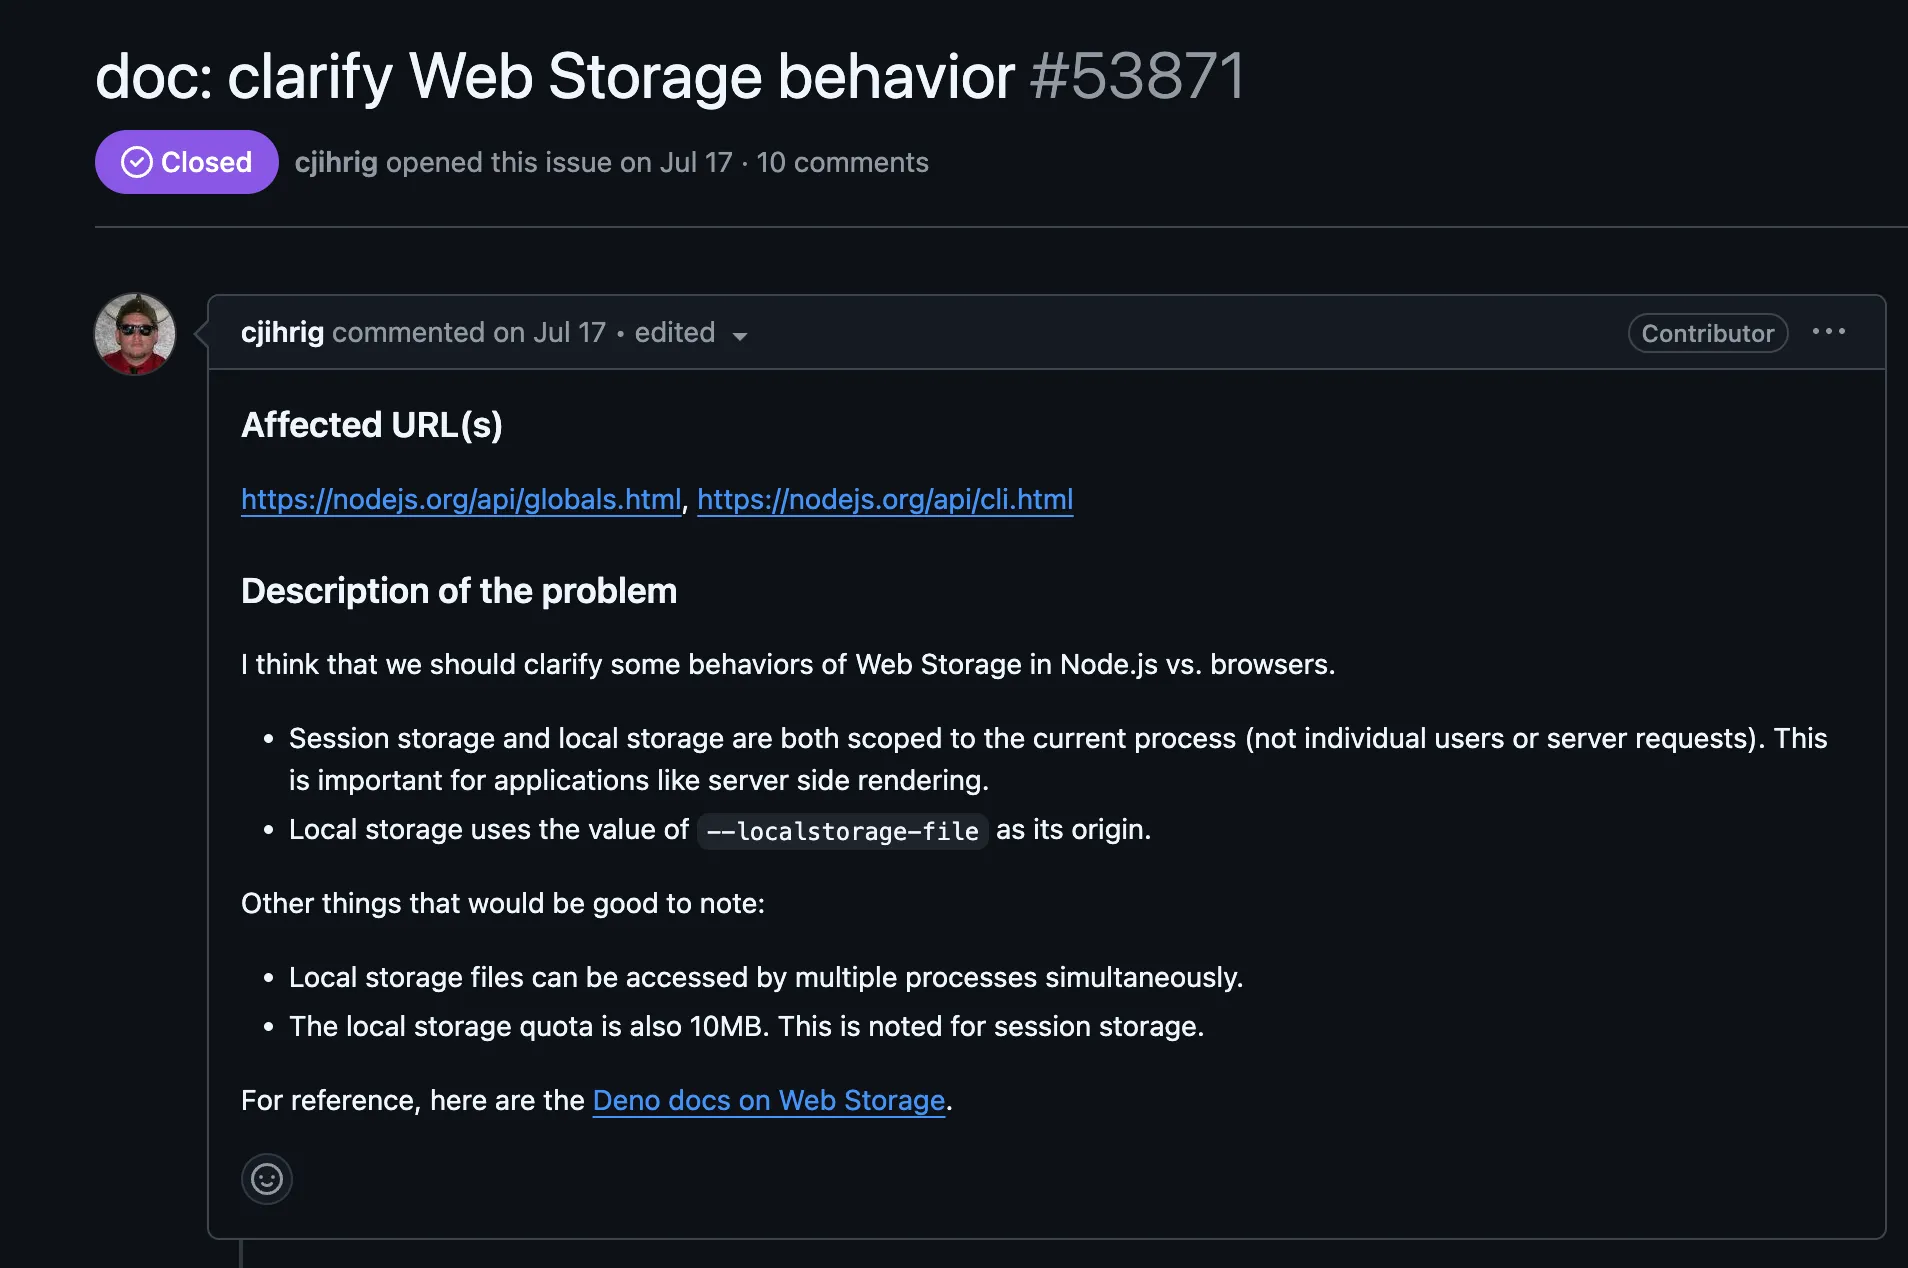
Task: Click the cjihrig username in the comment header
Action: [282, 333]
